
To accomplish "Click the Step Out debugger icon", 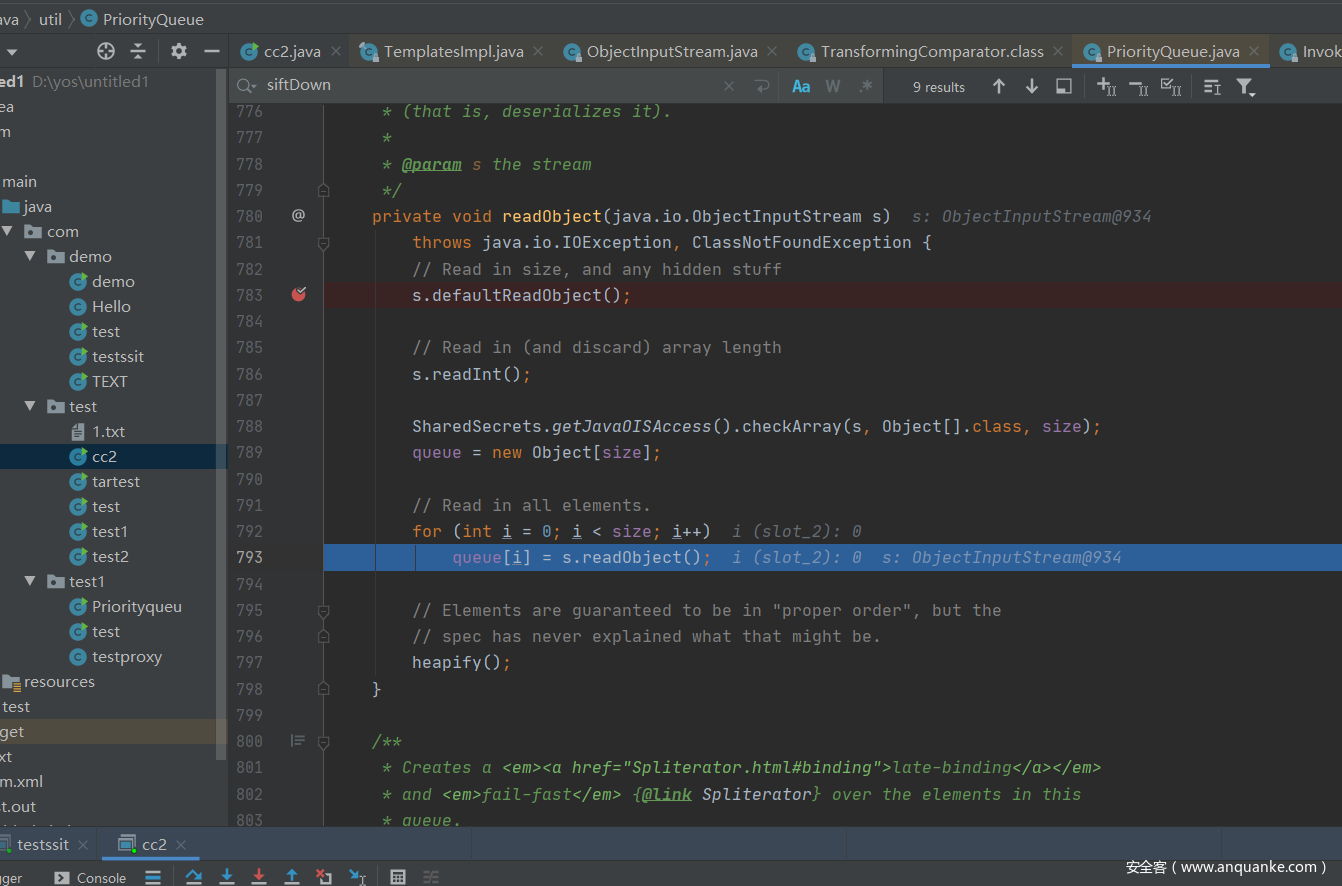I will 292,877.
